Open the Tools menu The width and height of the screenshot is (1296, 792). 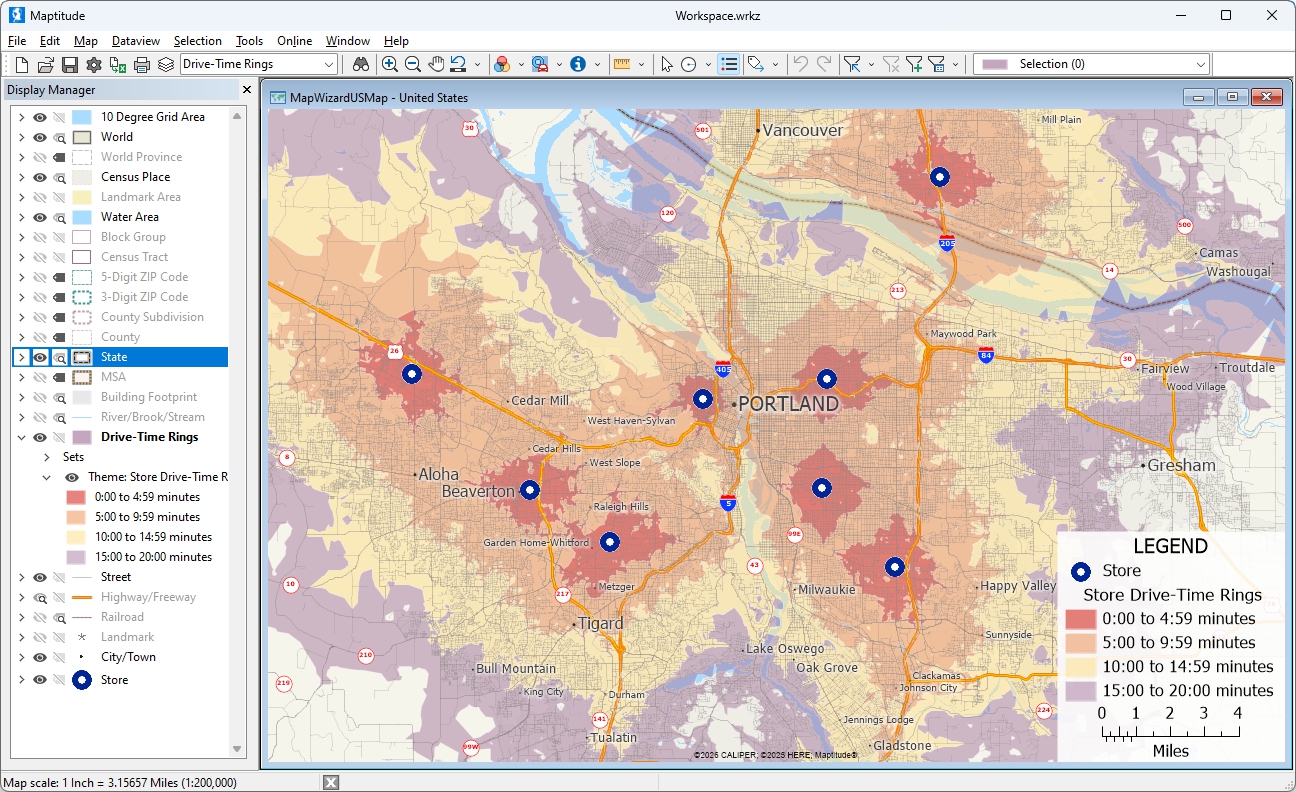coord(249,41)
